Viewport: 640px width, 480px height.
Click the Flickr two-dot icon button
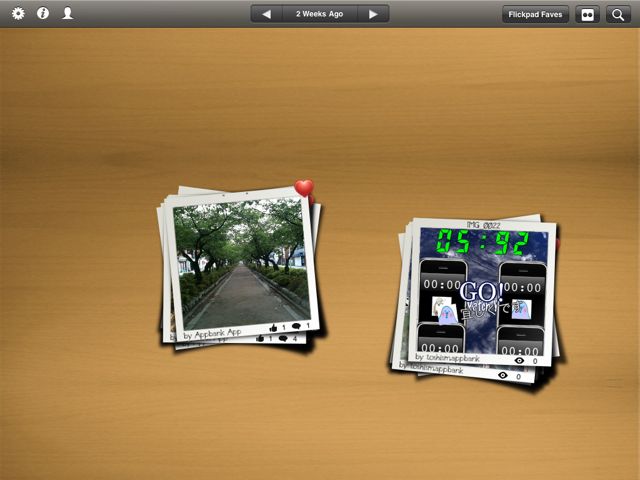[x=587, y=15]
